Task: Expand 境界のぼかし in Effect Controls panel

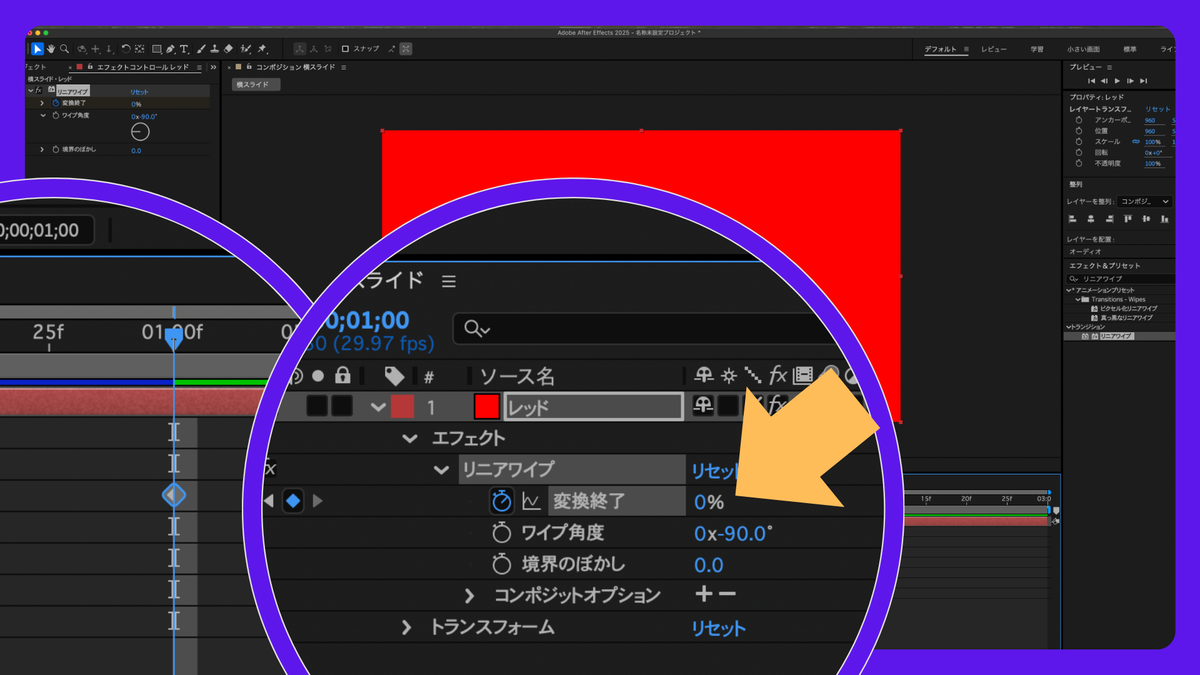Action: click(x=42, y=150)
